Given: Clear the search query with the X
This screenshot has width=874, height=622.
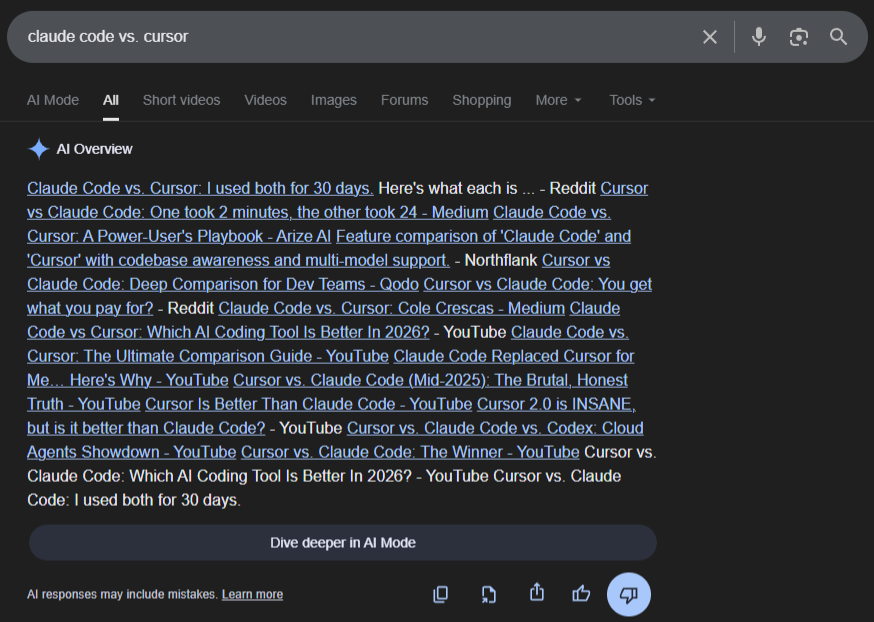Looking at the screenshot, I should [x=710, y=36].
